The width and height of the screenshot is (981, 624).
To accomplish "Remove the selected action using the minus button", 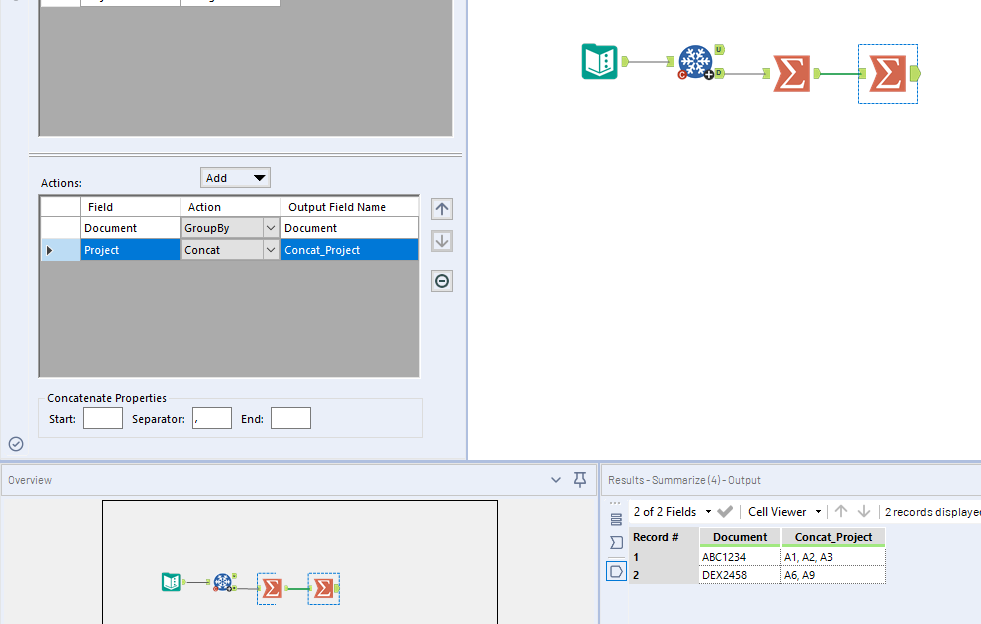I will click(x=441, y=281).
